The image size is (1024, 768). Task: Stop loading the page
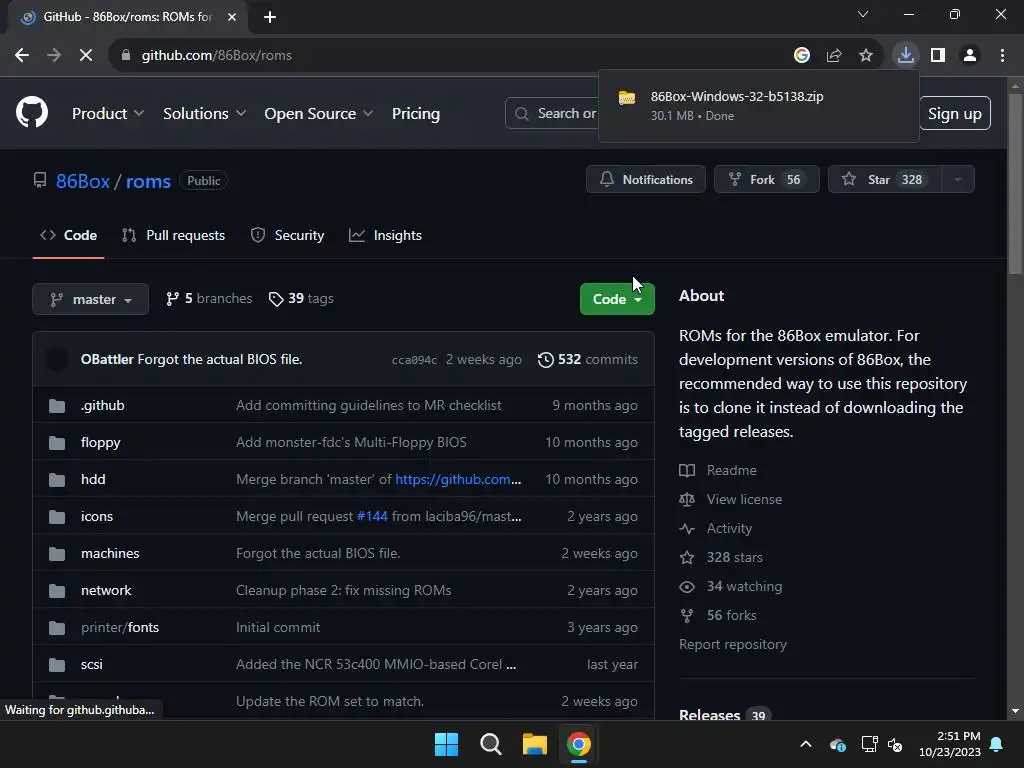pyautogui.click(x=86, y=56)
